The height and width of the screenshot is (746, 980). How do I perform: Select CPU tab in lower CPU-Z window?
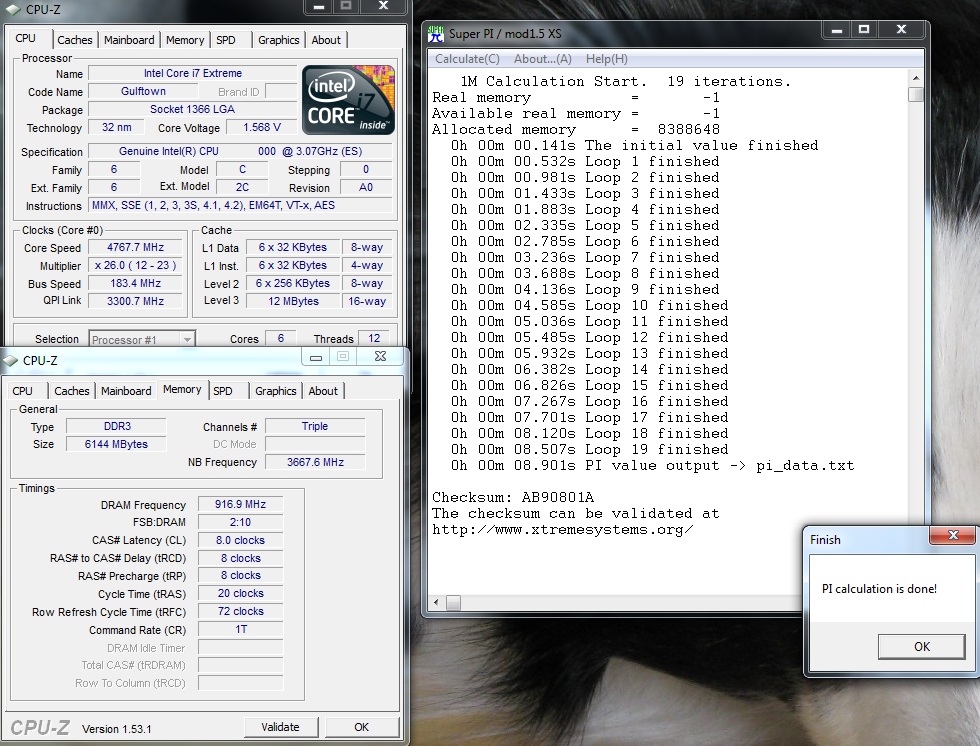(x=22, y=391)
